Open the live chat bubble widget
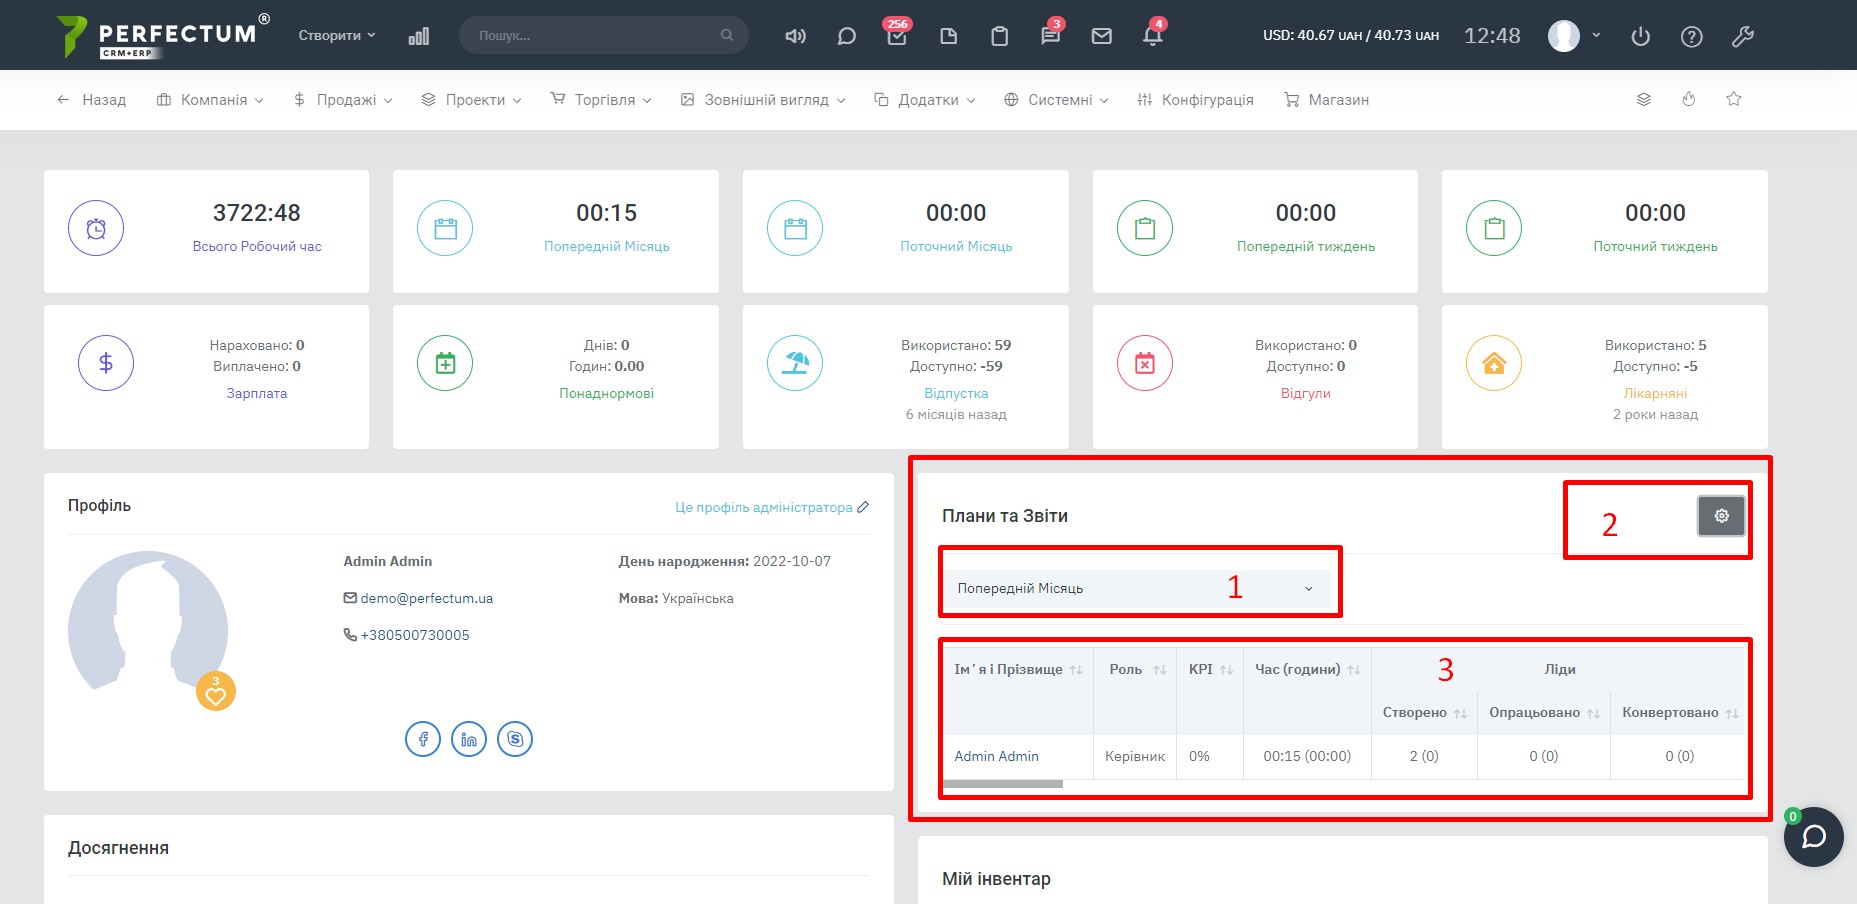Image resolution: width=1857 pixels, height=904 pixels. click(1813, 836)
